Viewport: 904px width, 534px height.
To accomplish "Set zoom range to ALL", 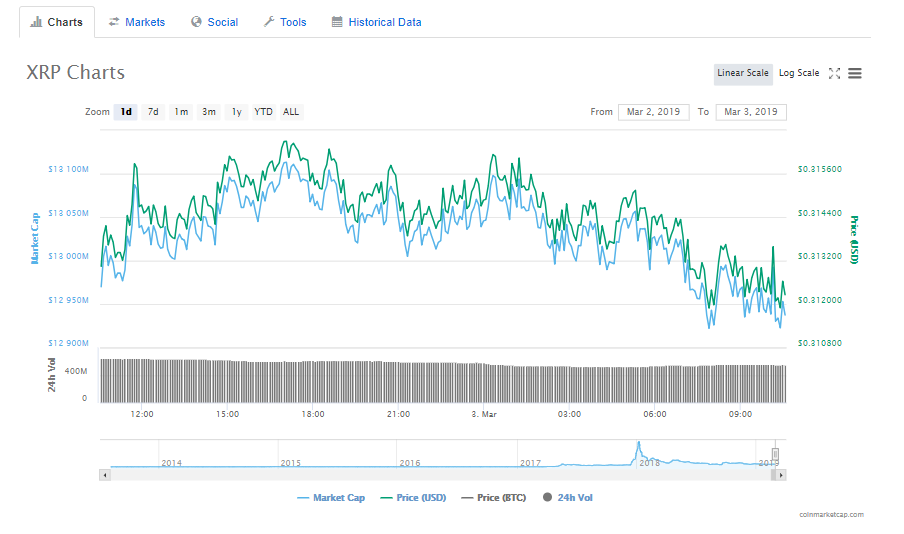I will 291,112.
